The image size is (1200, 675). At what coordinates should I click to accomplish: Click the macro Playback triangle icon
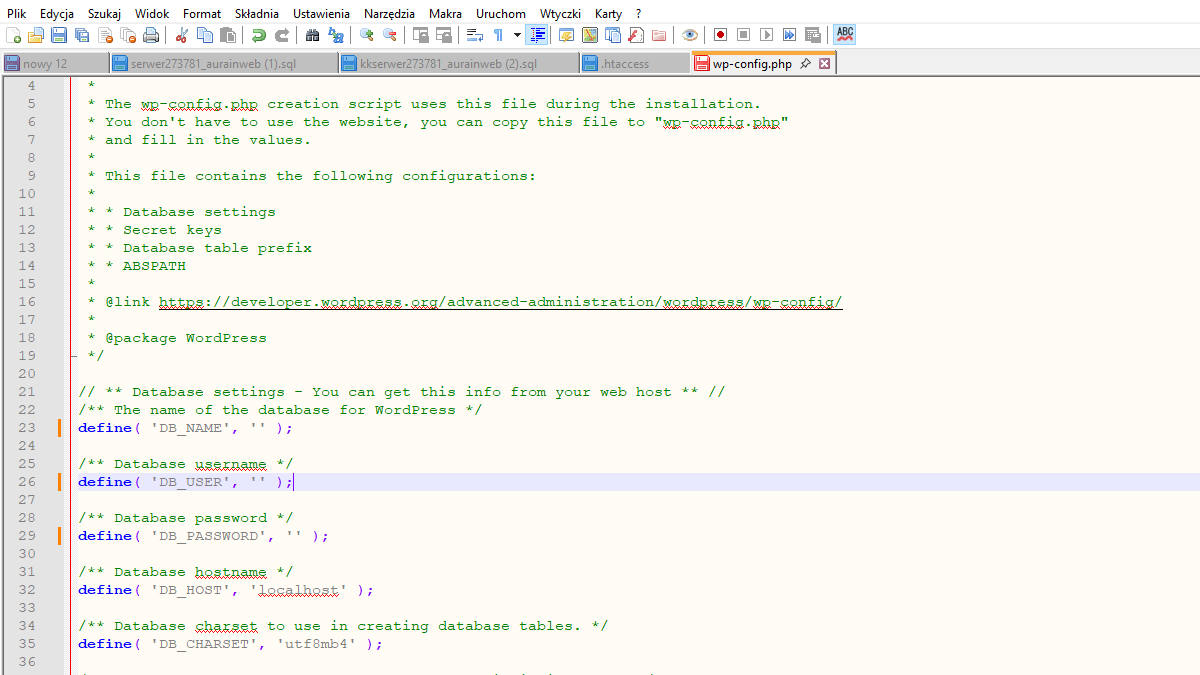coord(766,35)
